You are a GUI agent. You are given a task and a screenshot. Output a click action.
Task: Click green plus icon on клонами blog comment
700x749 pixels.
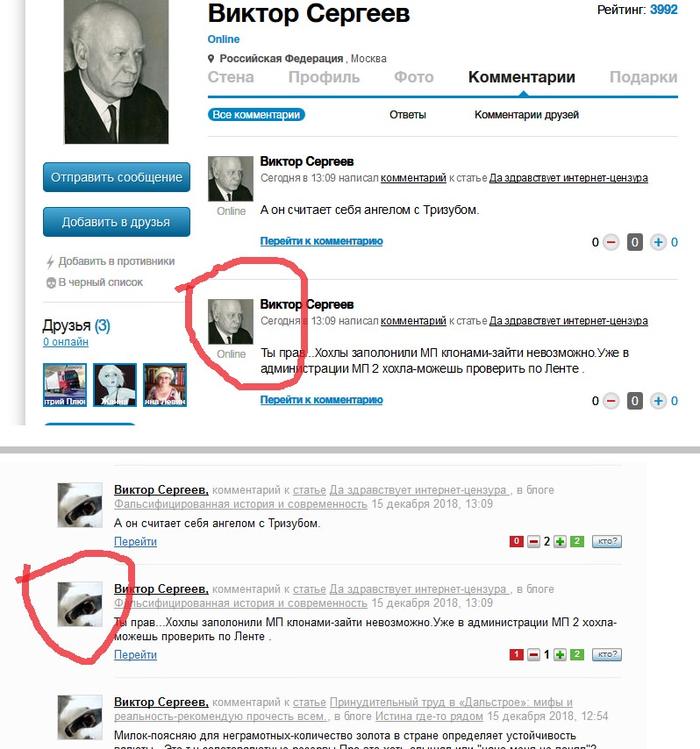click(x=560, y=654)
